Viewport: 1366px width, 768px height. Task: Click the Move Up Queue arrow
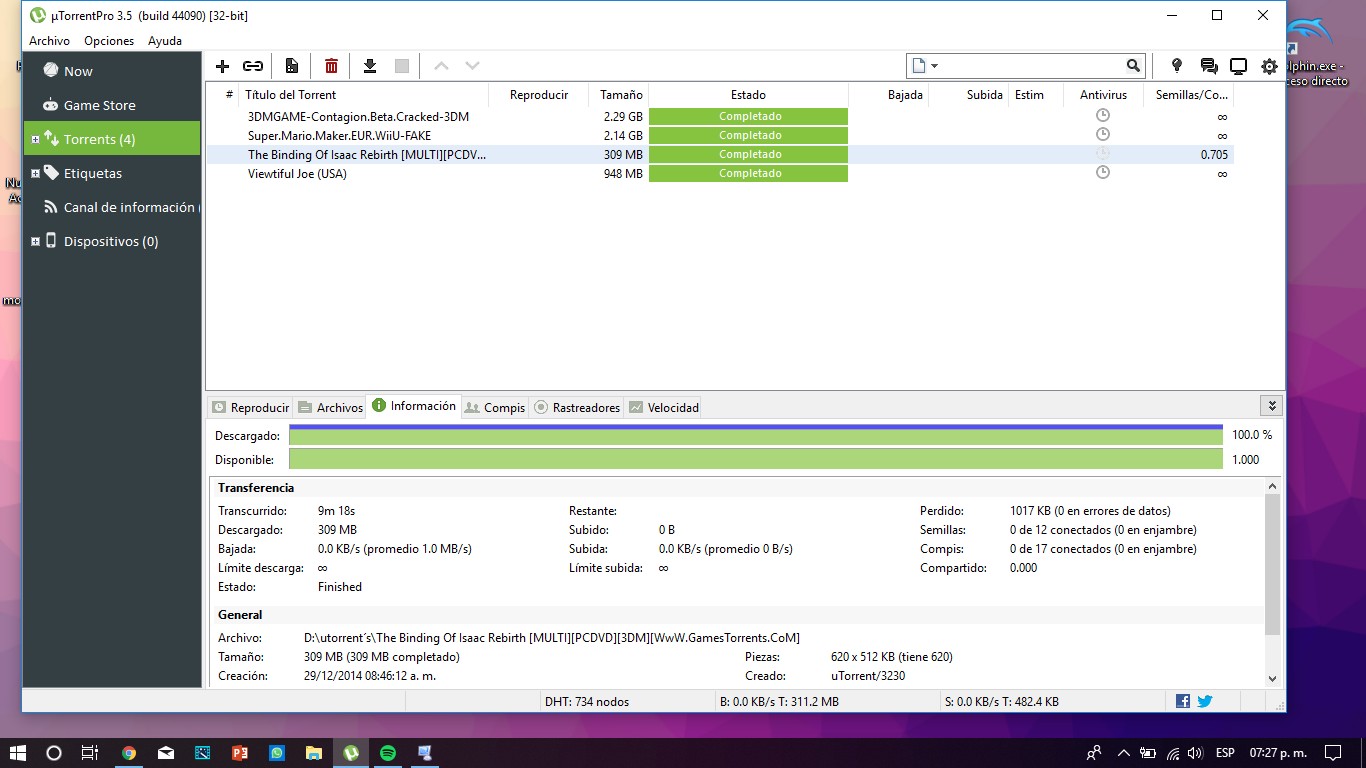pyautogui.click(x=441, y=66)
